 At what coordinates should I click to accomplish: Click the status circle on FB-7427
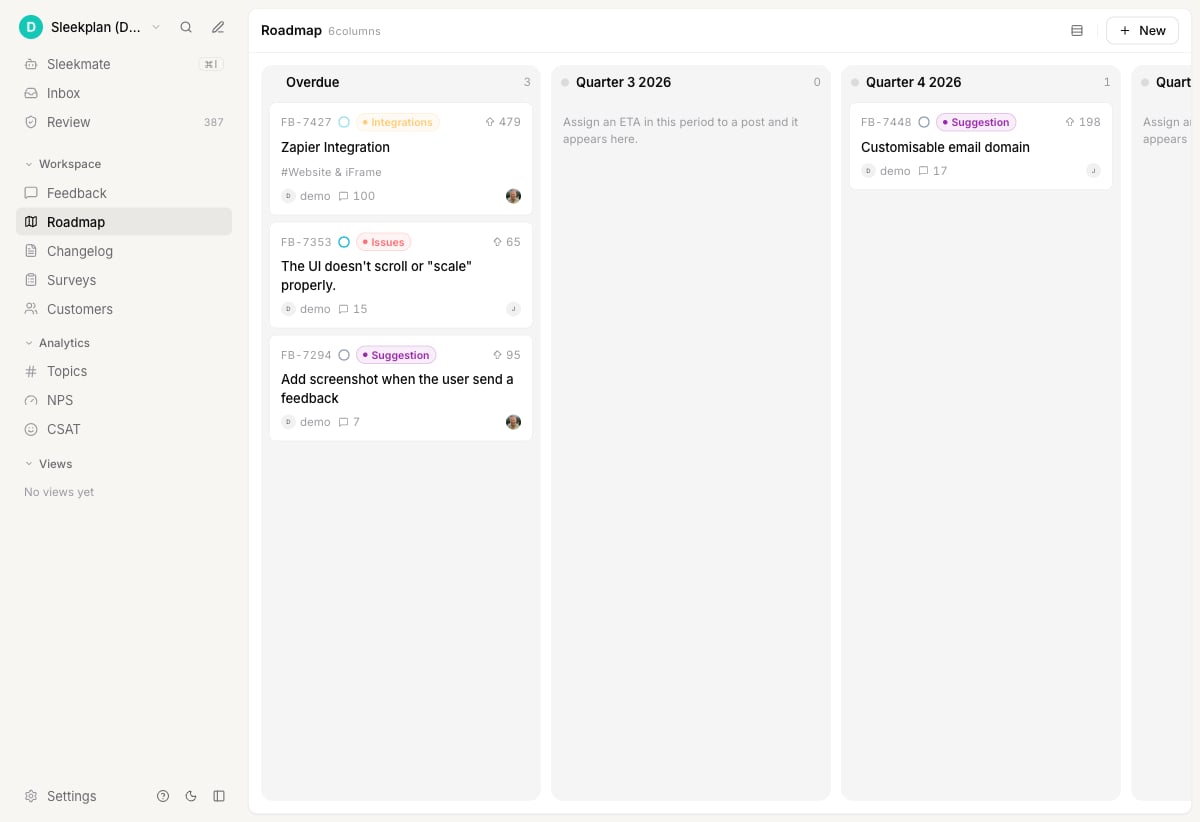[344, 122]
